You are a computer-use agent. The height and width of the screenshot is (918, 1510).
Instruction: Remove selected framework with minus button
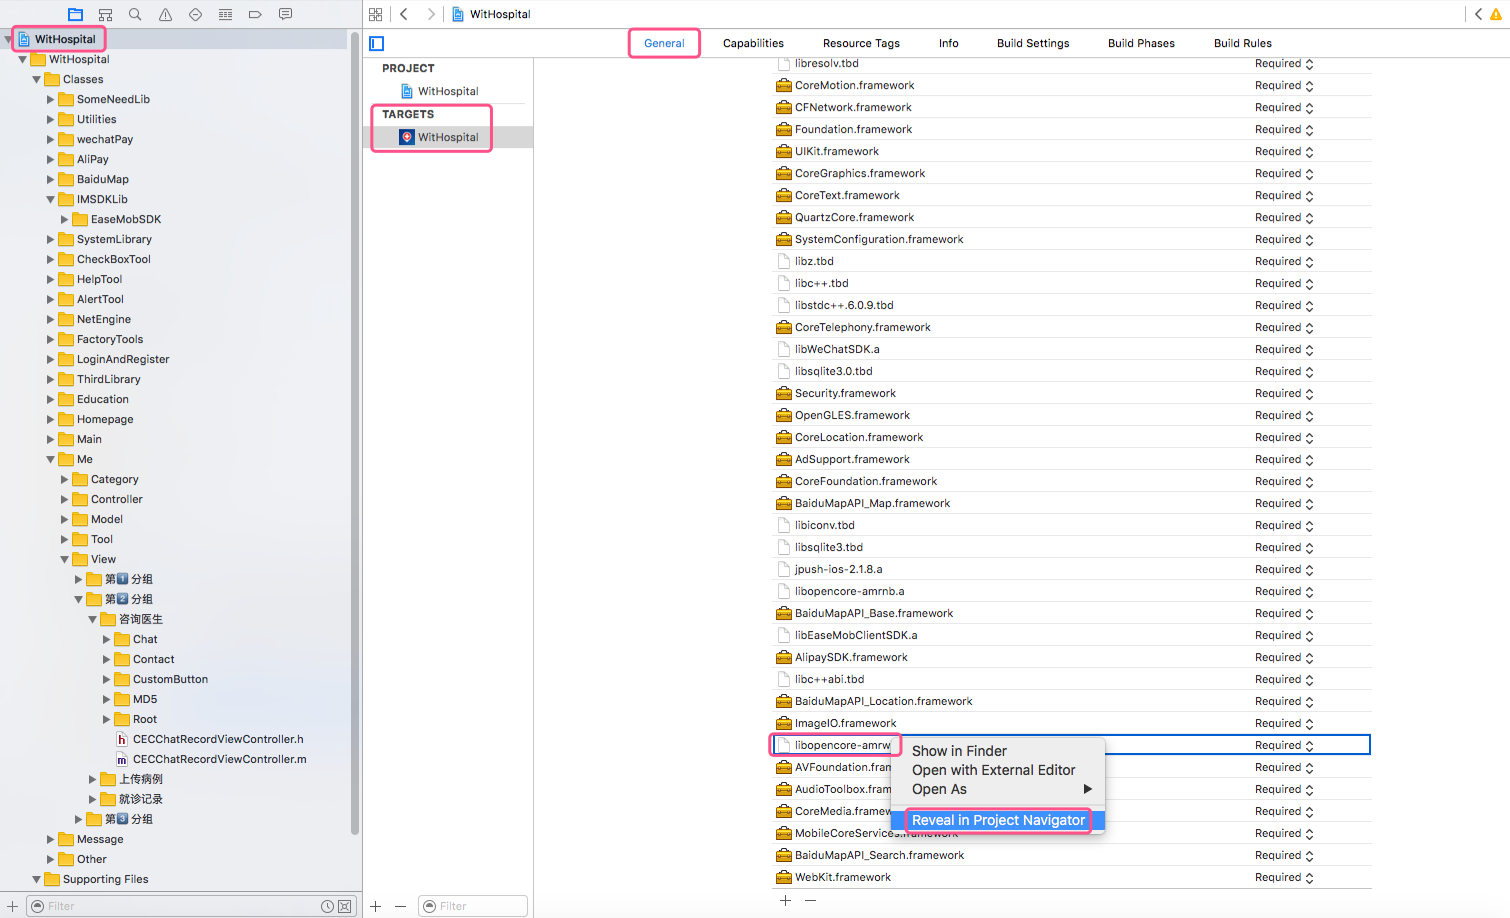tap(810, 900)
